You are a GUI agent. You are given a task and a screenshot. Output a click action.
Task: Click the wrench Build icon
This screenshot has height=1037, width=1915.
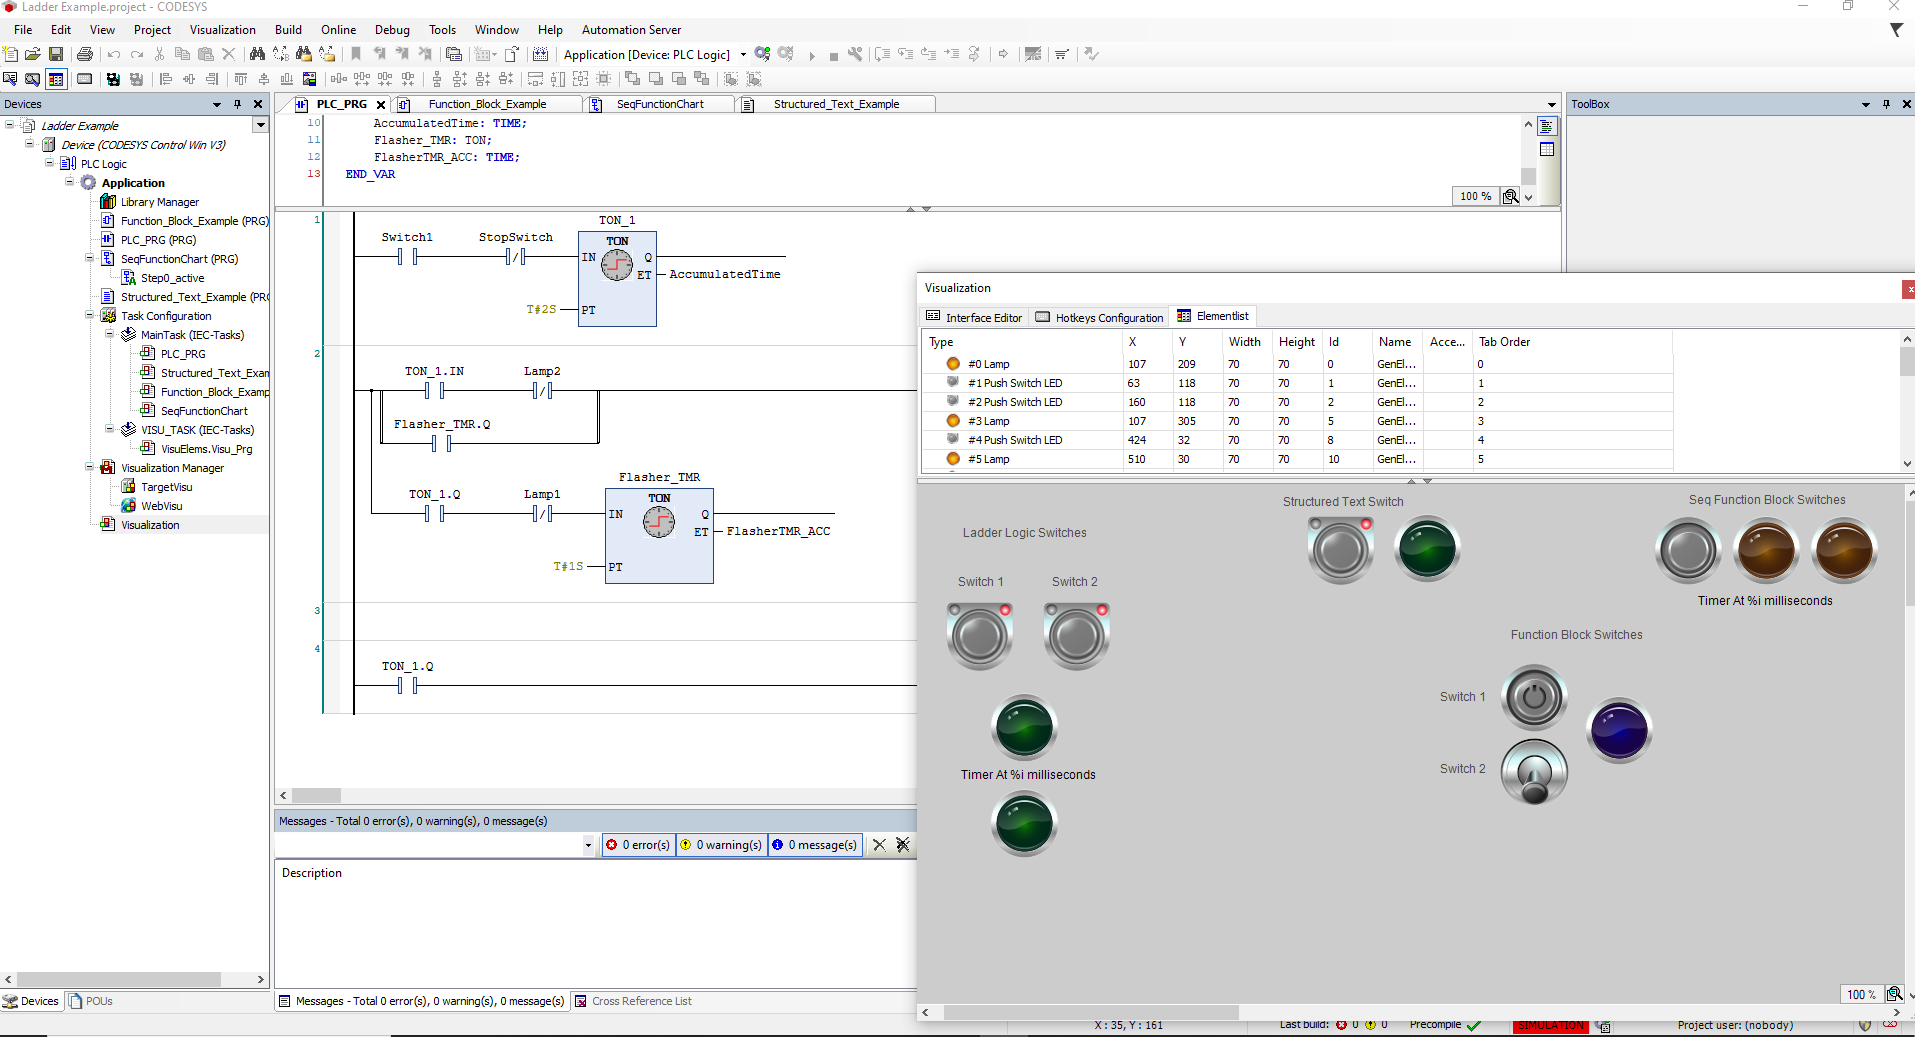pos(855,54)
